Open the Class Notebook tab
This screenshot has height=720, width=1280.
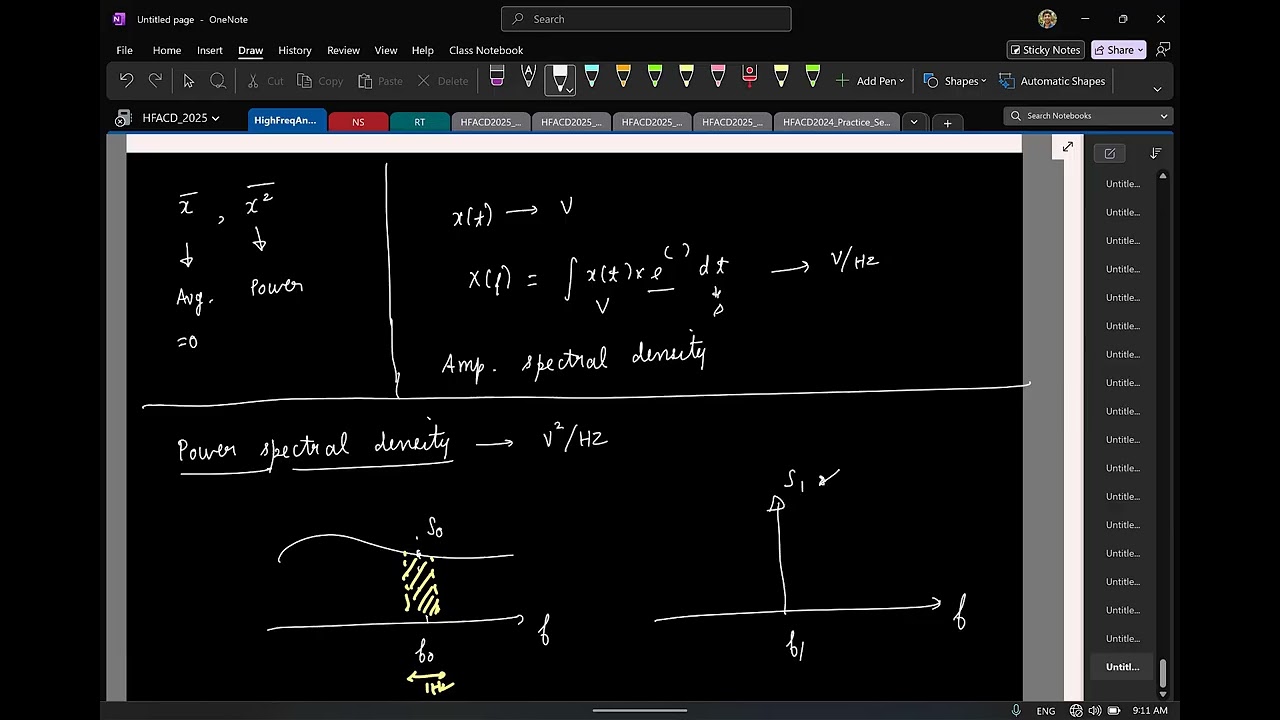click(x=486, y=50)
